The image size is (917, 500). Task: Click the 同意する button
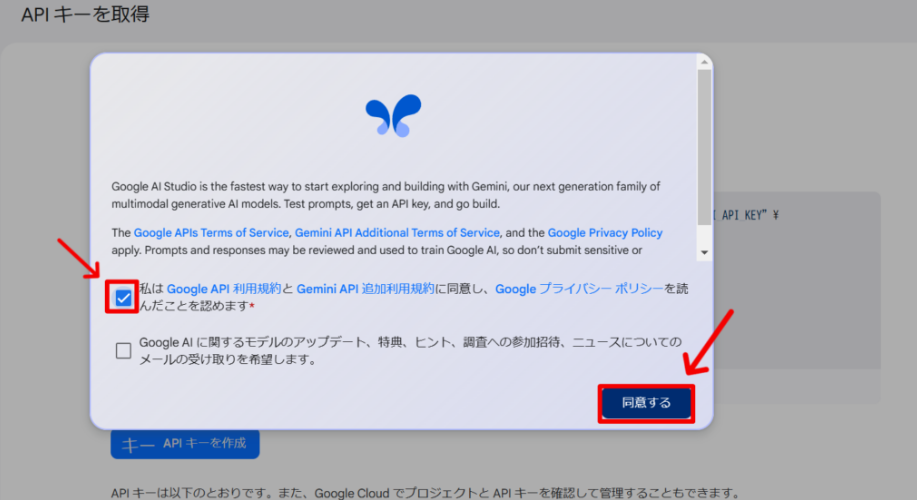coord(646,403)
